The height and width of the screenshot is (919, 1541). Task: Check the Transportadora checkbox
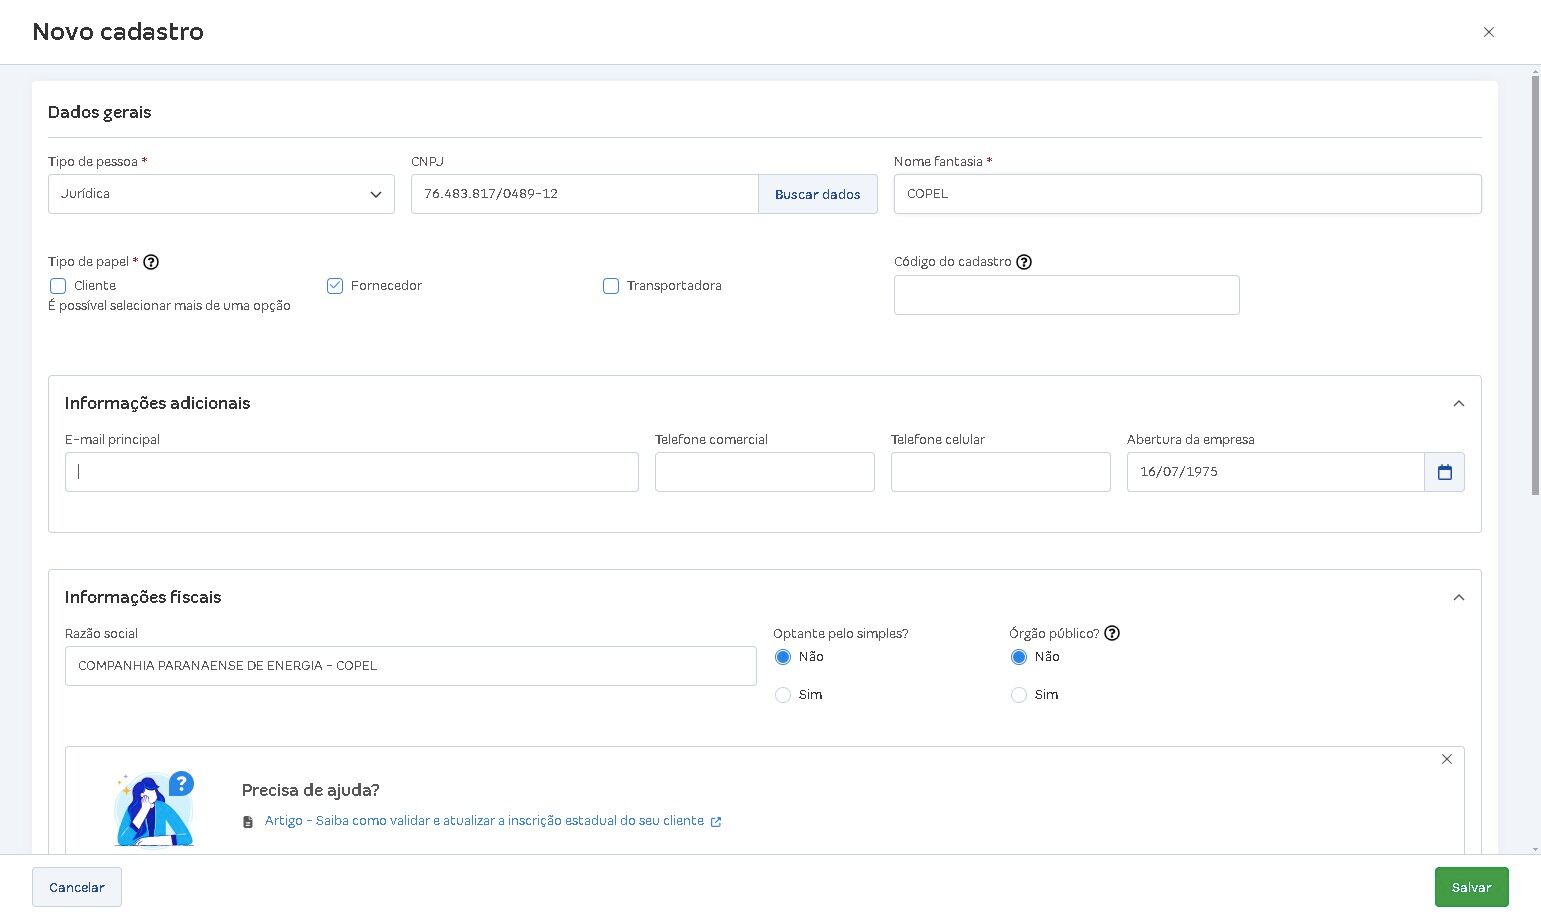tap(611, 286)
